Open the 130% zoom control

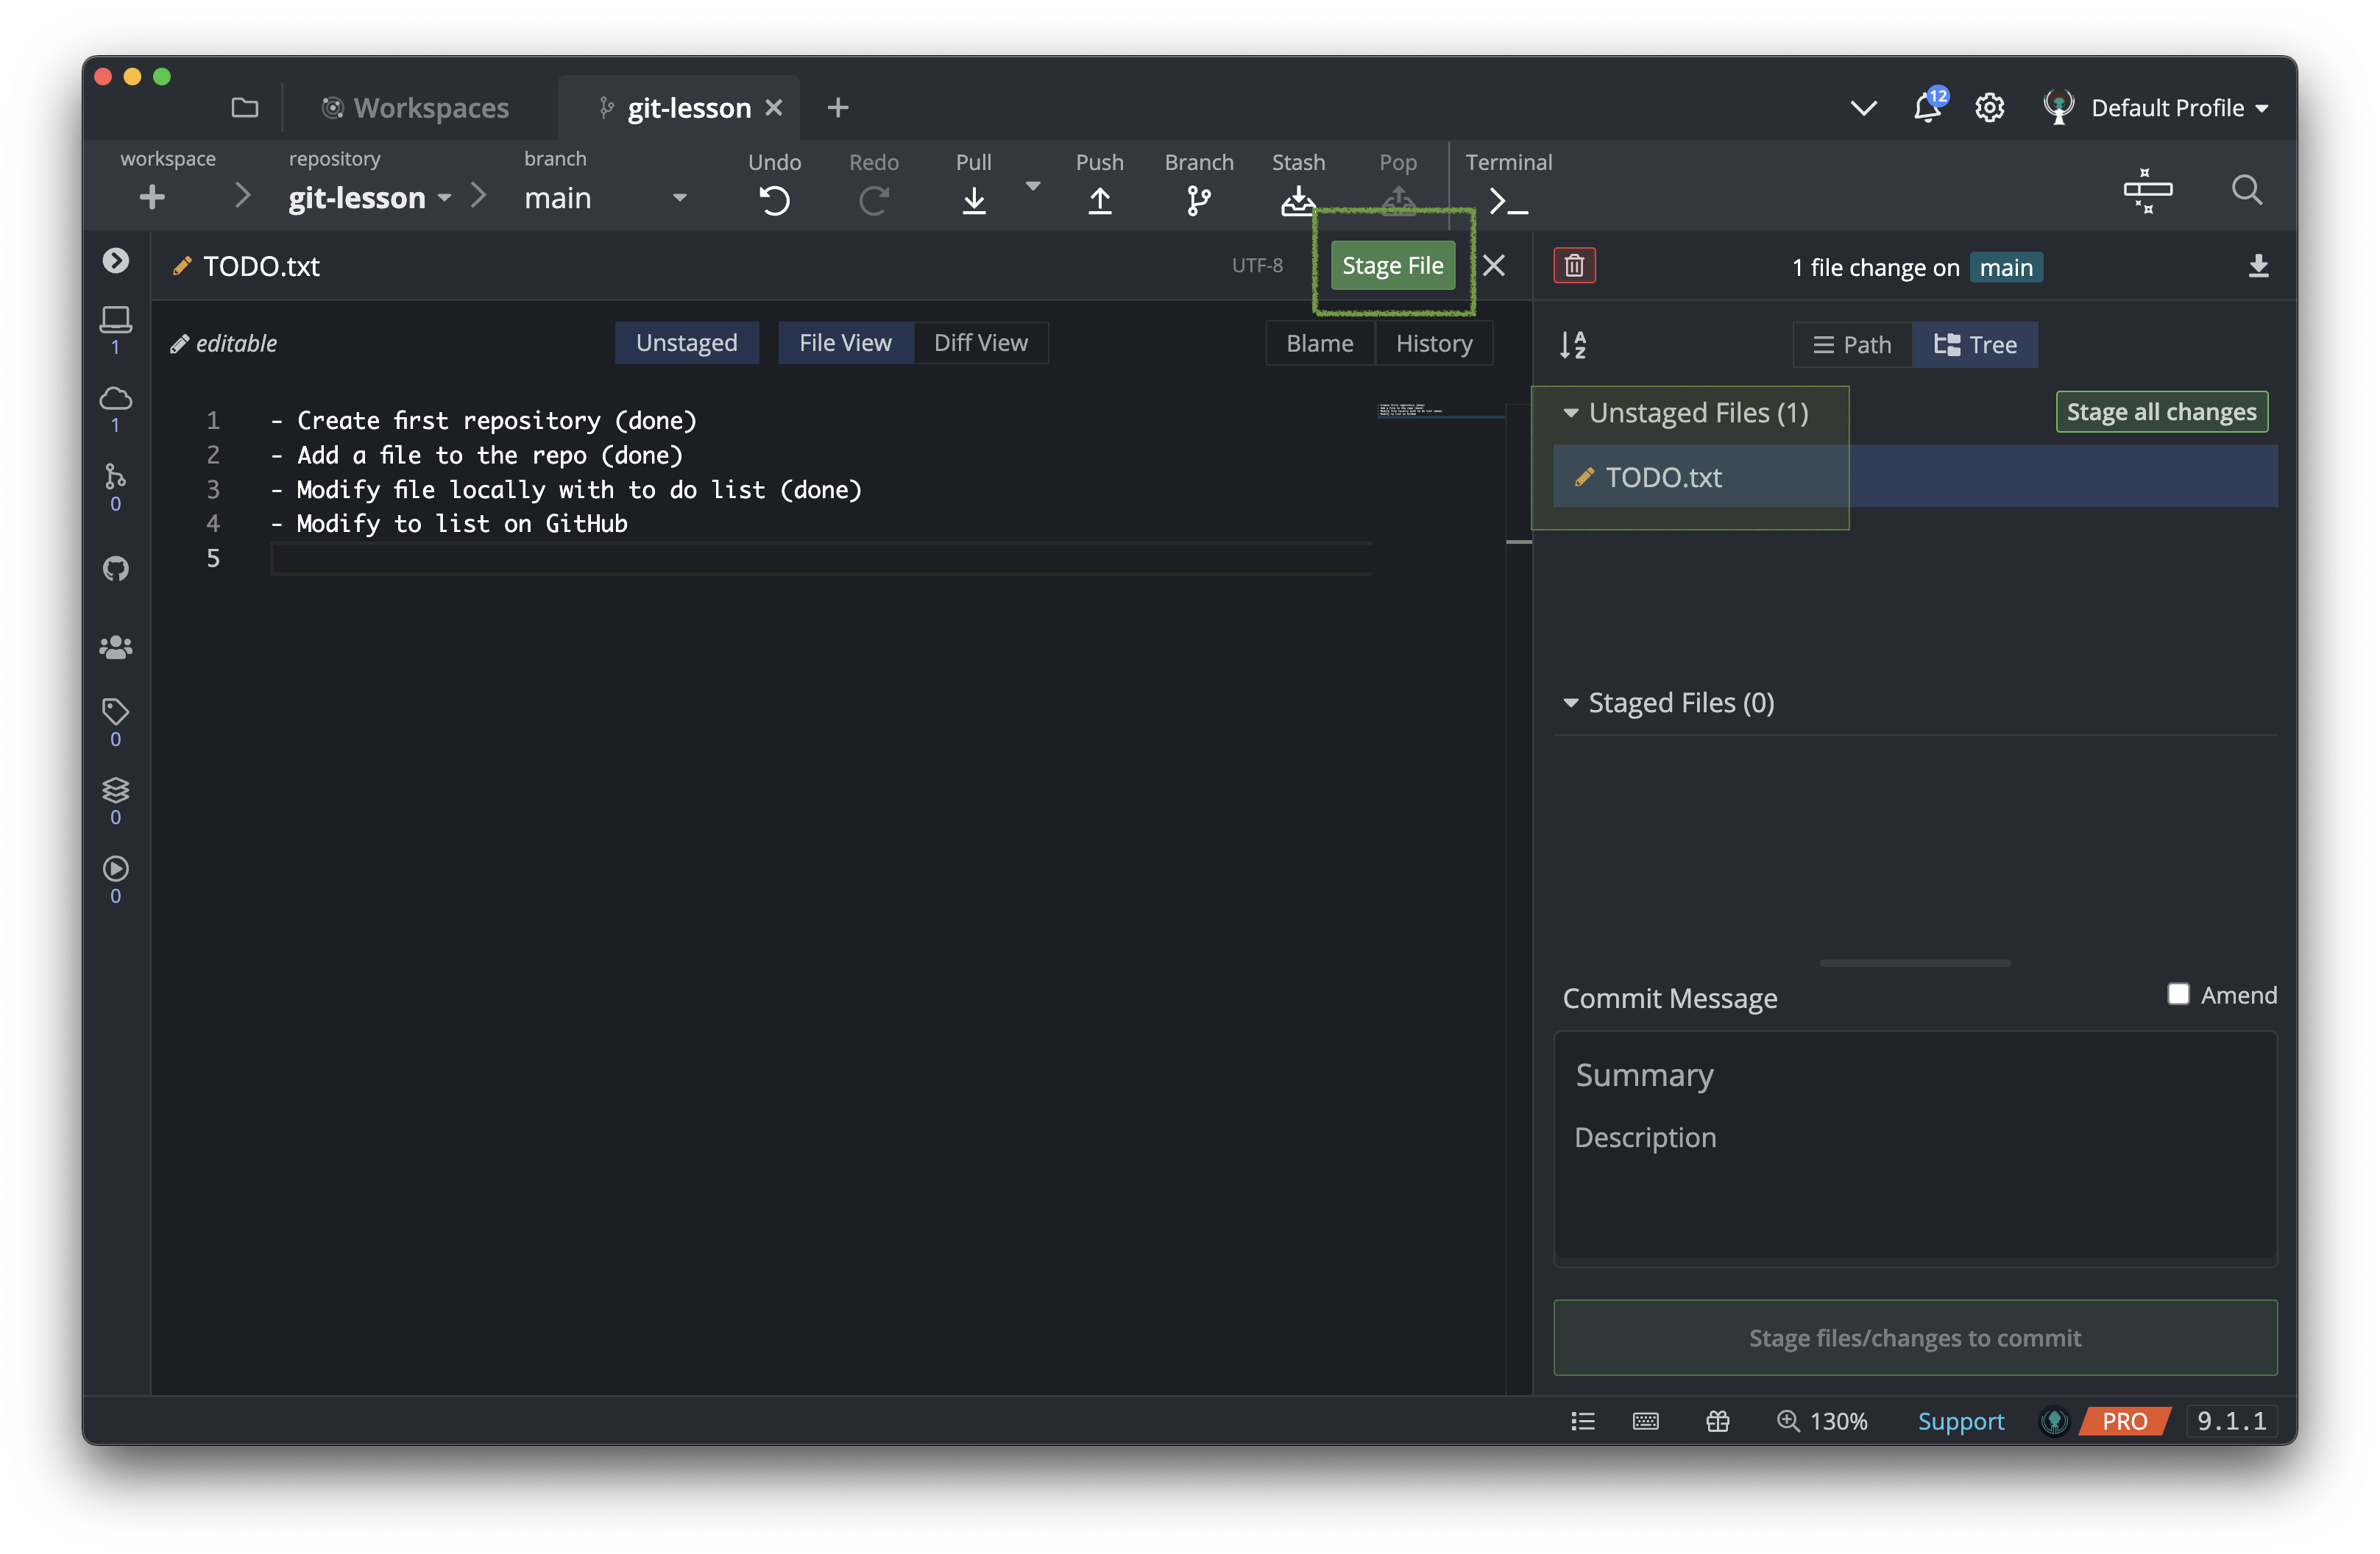tap(1821, 1421)
